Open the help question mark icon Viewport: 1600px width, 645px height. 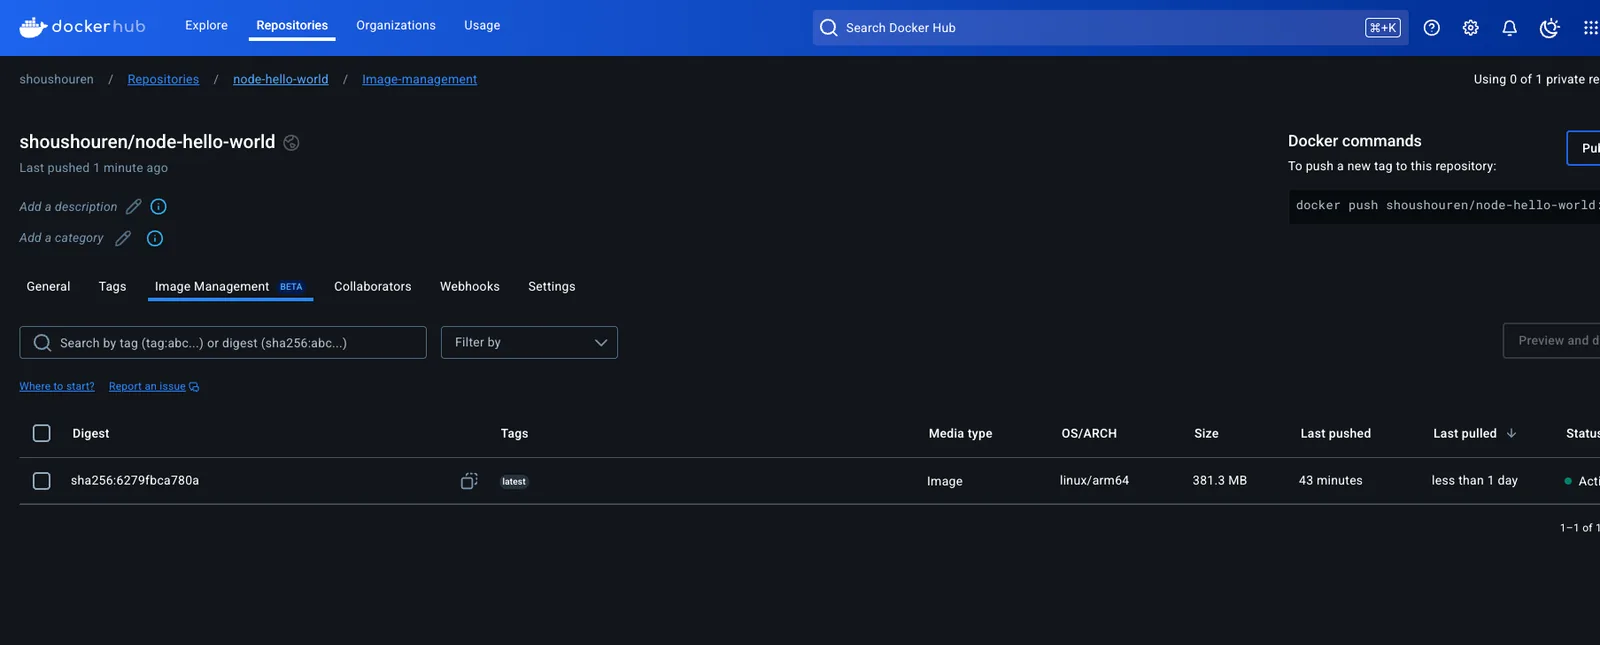tap(1432, 28)
